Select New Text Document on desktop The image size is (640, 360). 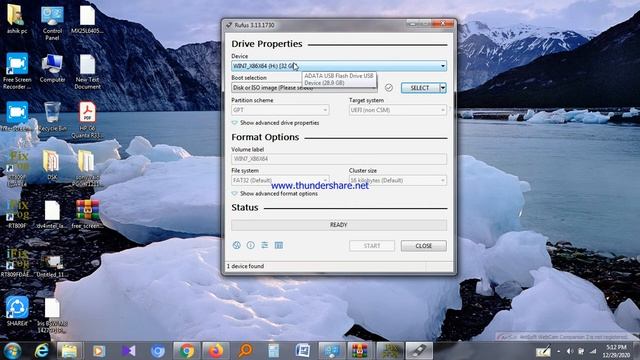(x=87, y=71)
